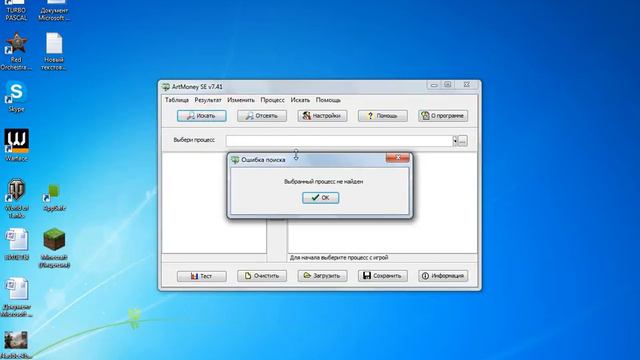This screenshot has width=640, height=360.
Task: Select the Новый текстовый document icon
Action: coord(54,52)
